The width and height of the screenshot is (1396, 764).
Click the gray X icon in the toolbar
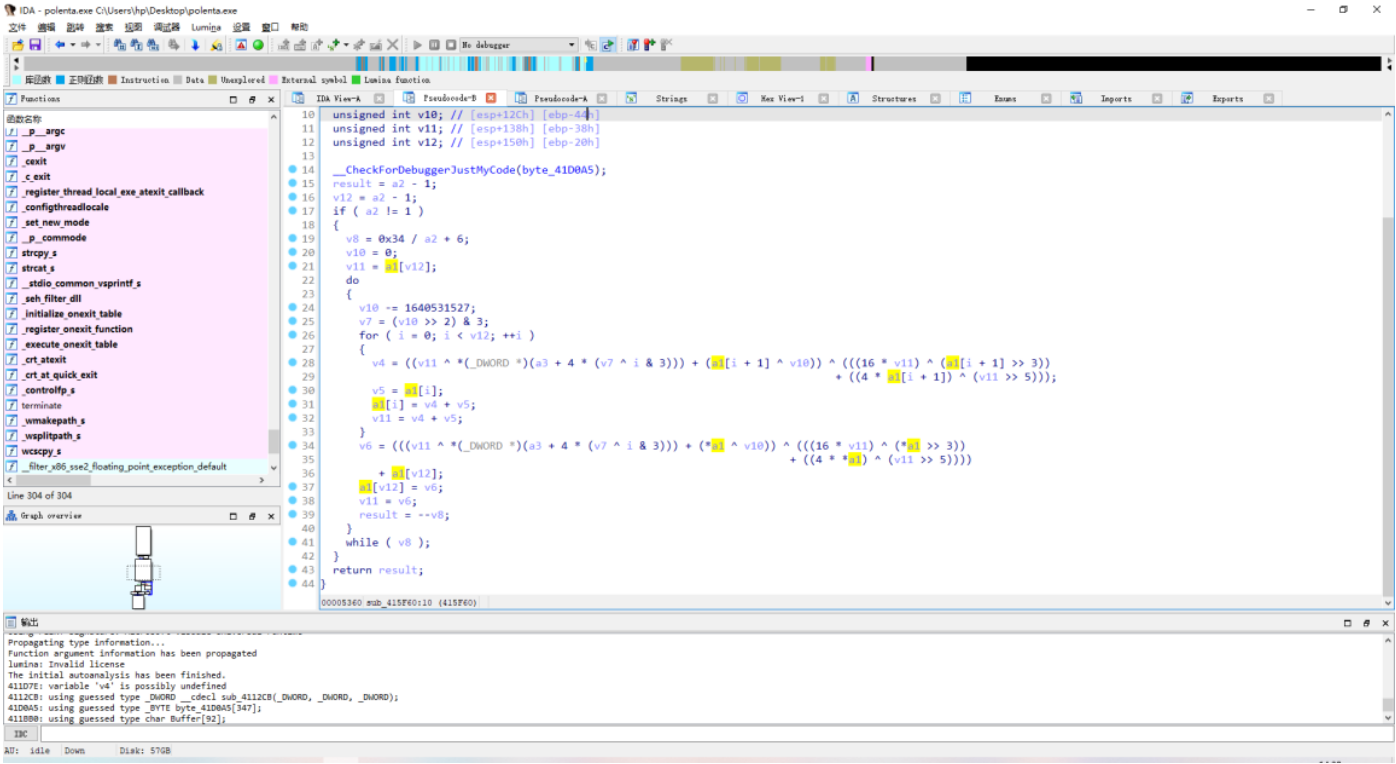[393, 45]
